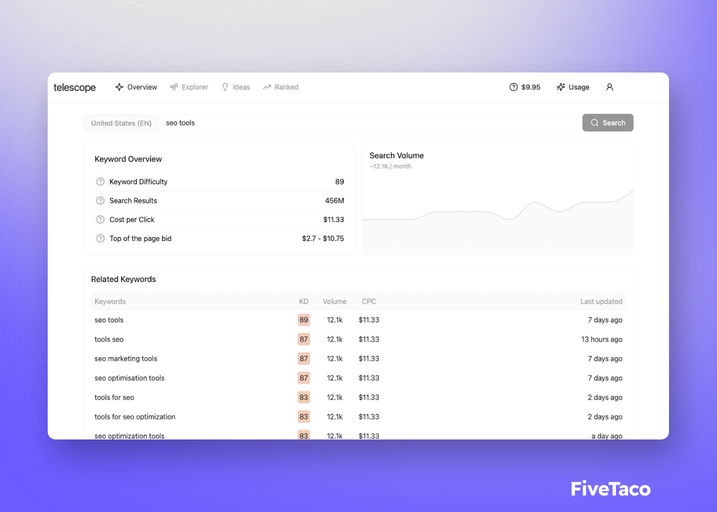The height and width of the screenshot is (512, 717).
Task: Select the Search Results value 456M
Action: click(x=334, y=200)
